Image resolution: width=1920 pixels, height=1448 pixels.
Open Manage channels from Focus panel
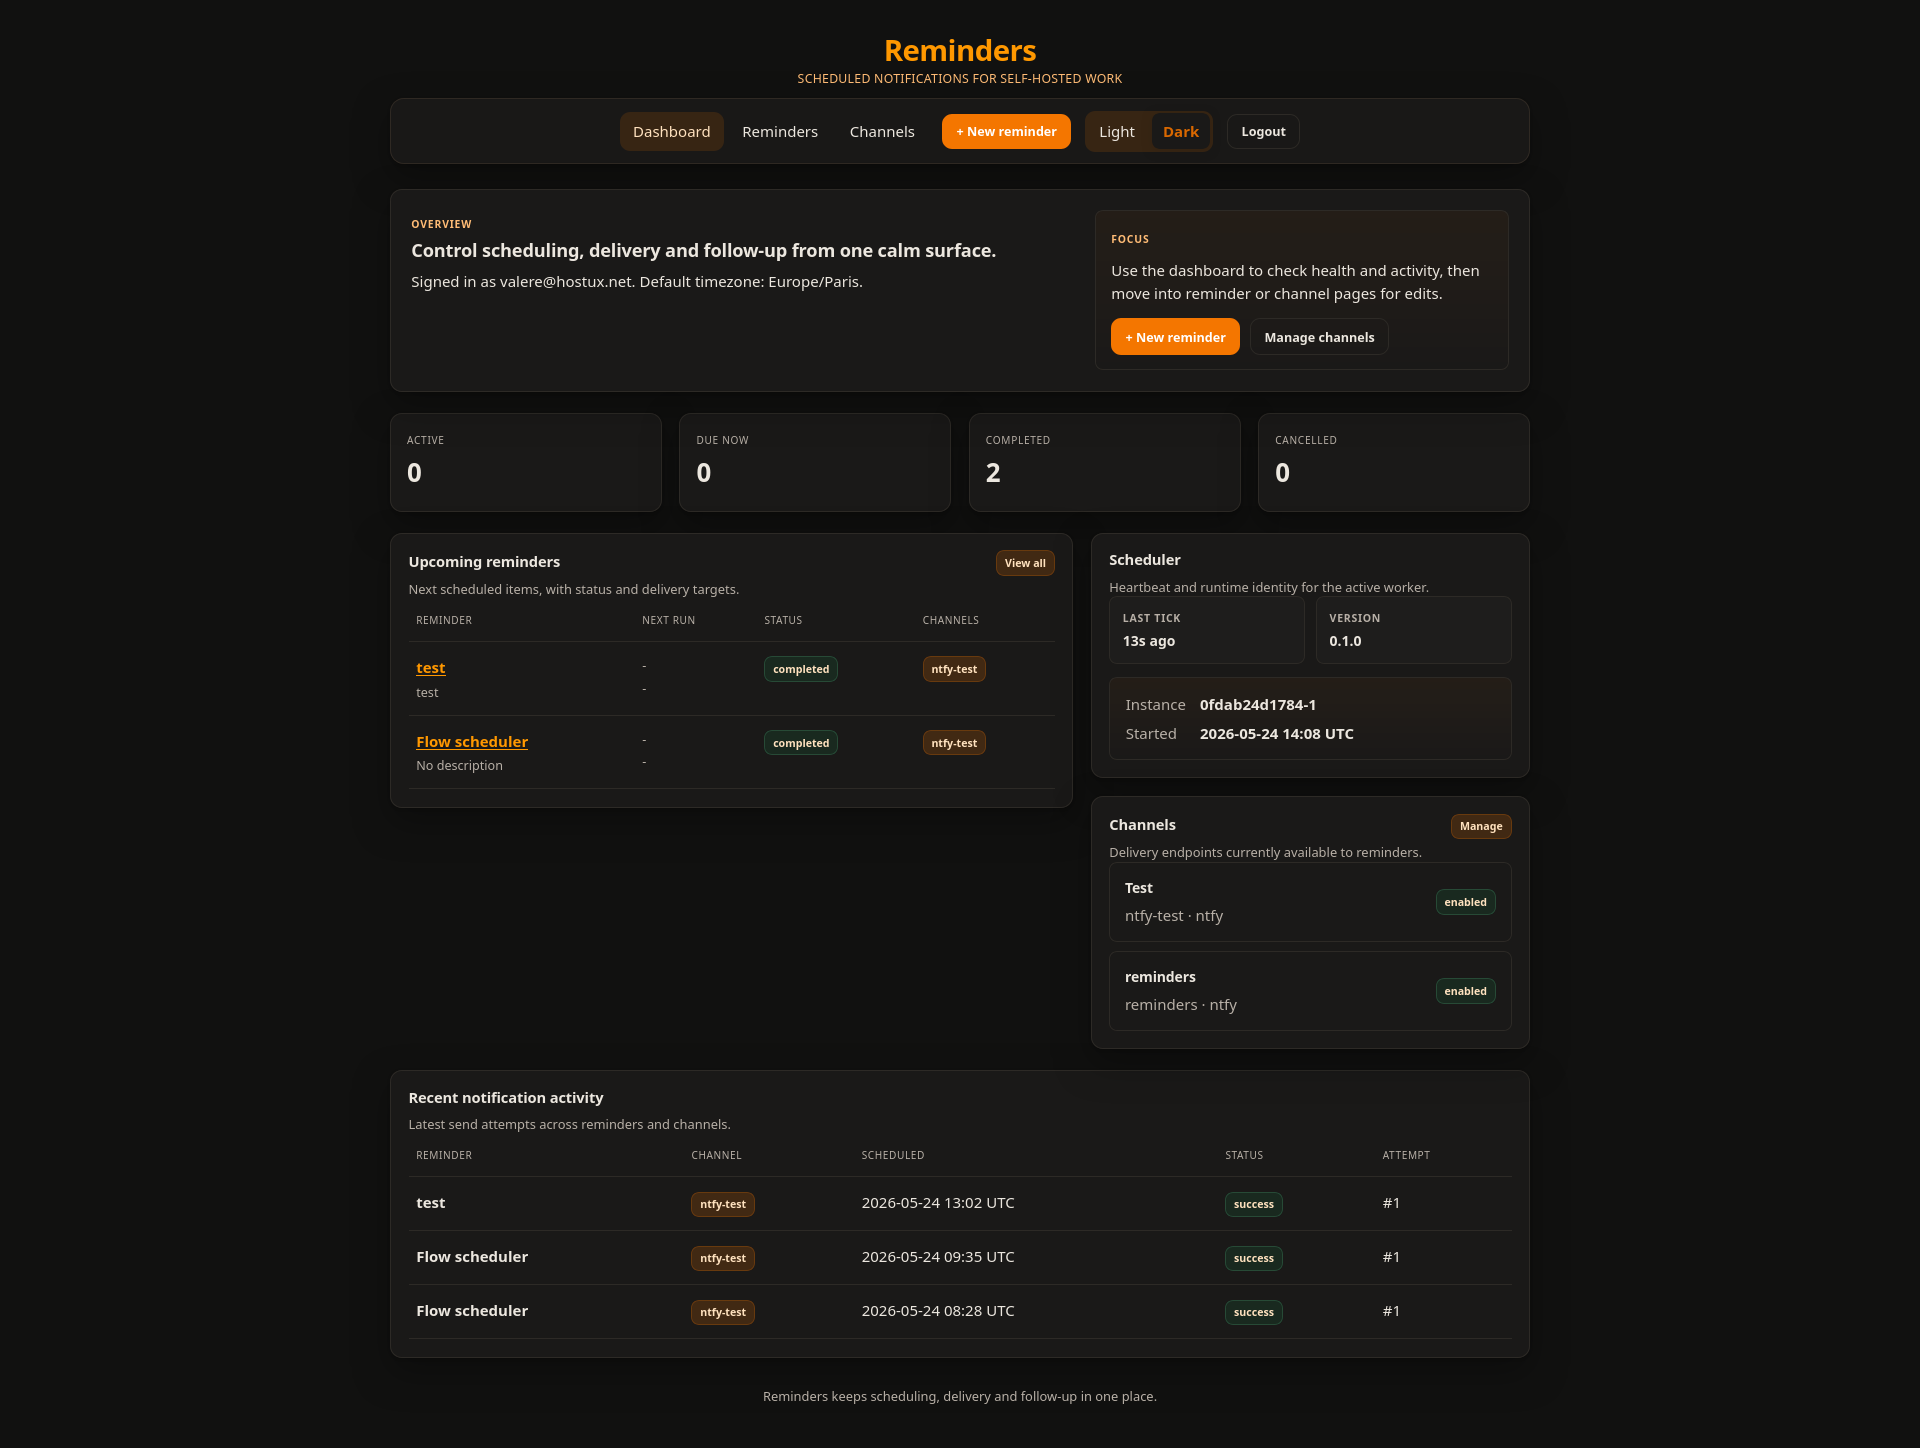tap(1319, 337)
